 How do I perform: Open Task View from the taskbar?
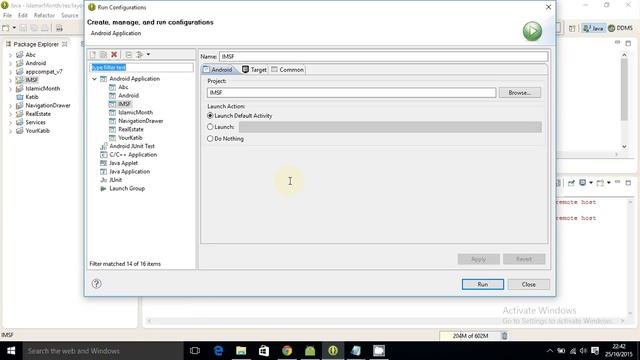coord(195,351)
